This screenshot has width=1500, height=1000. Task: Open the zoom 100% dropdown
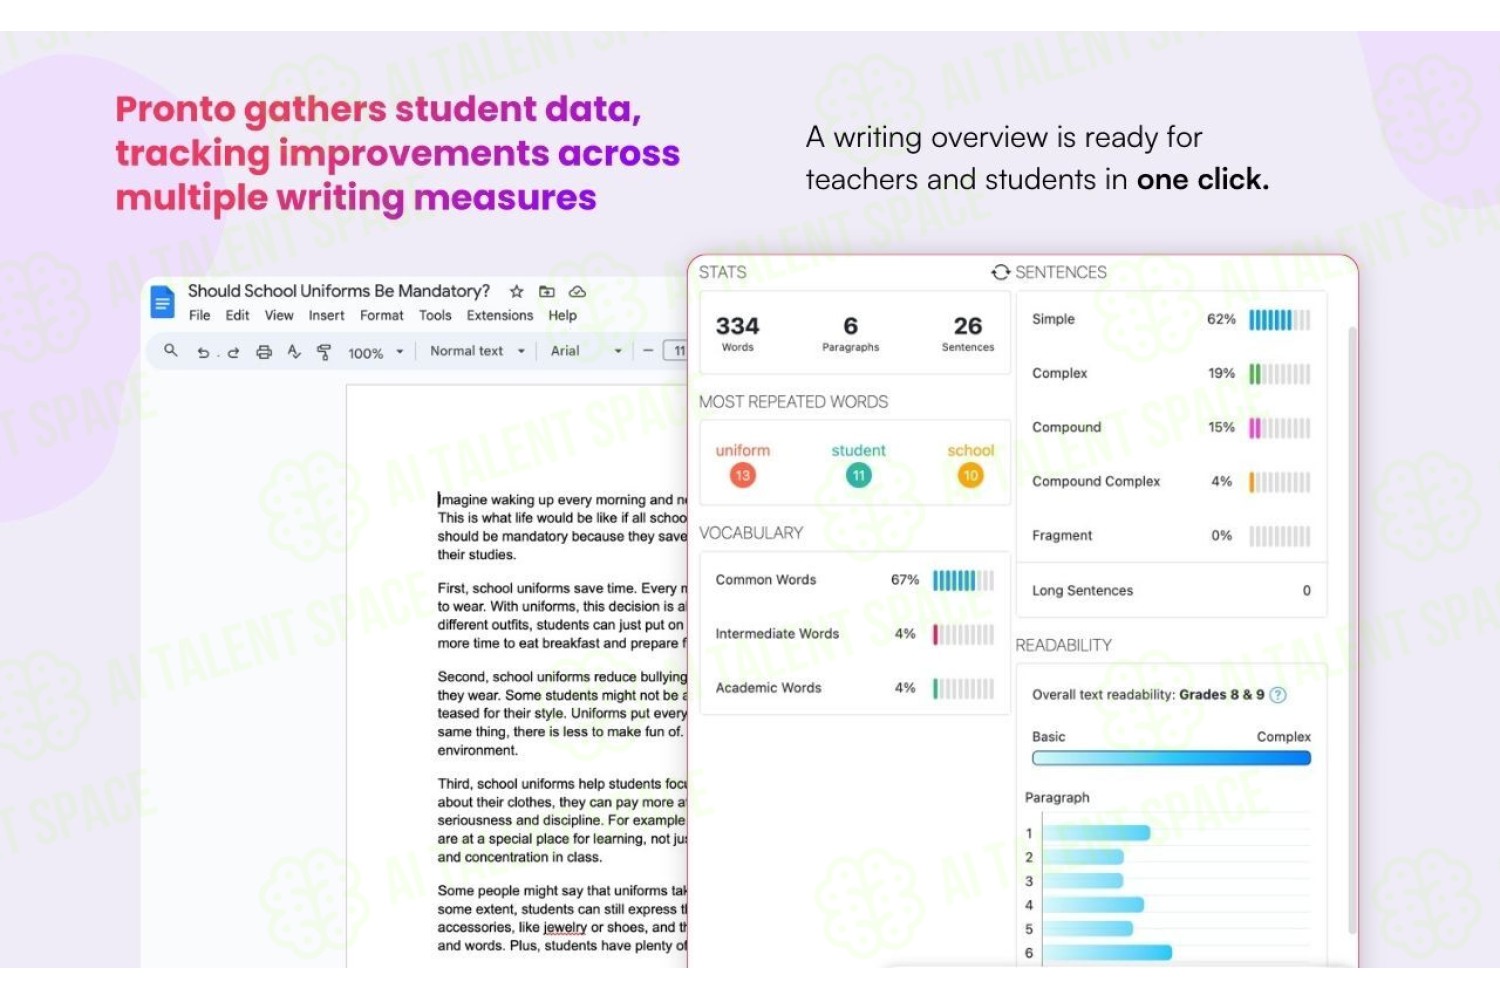pos(376,352)
